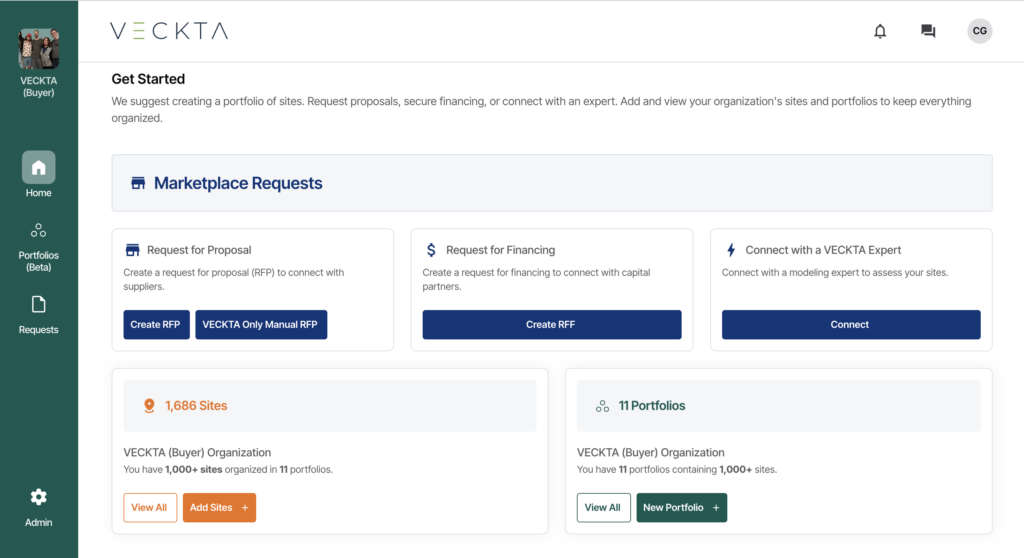Click the 11 Portfolios heading text
Screen dimensions: 1024x558
652,406
